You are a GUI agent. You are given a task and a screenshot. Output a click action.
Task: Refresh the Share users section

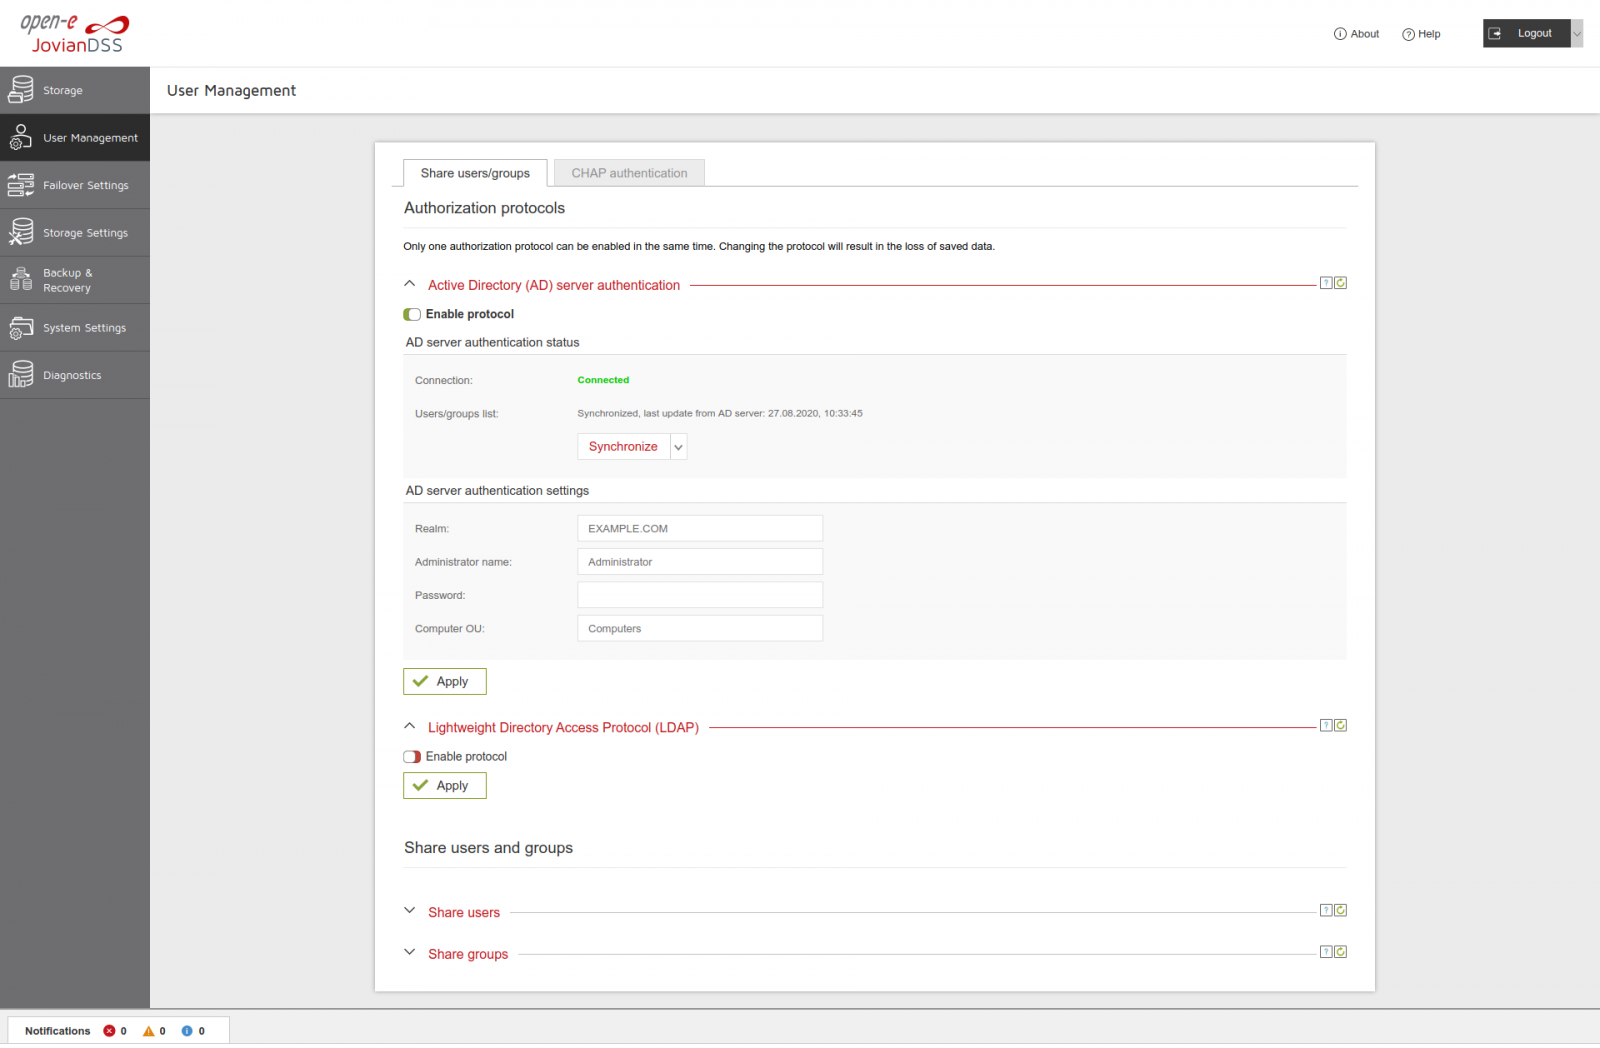click(x=1341, y=910)
